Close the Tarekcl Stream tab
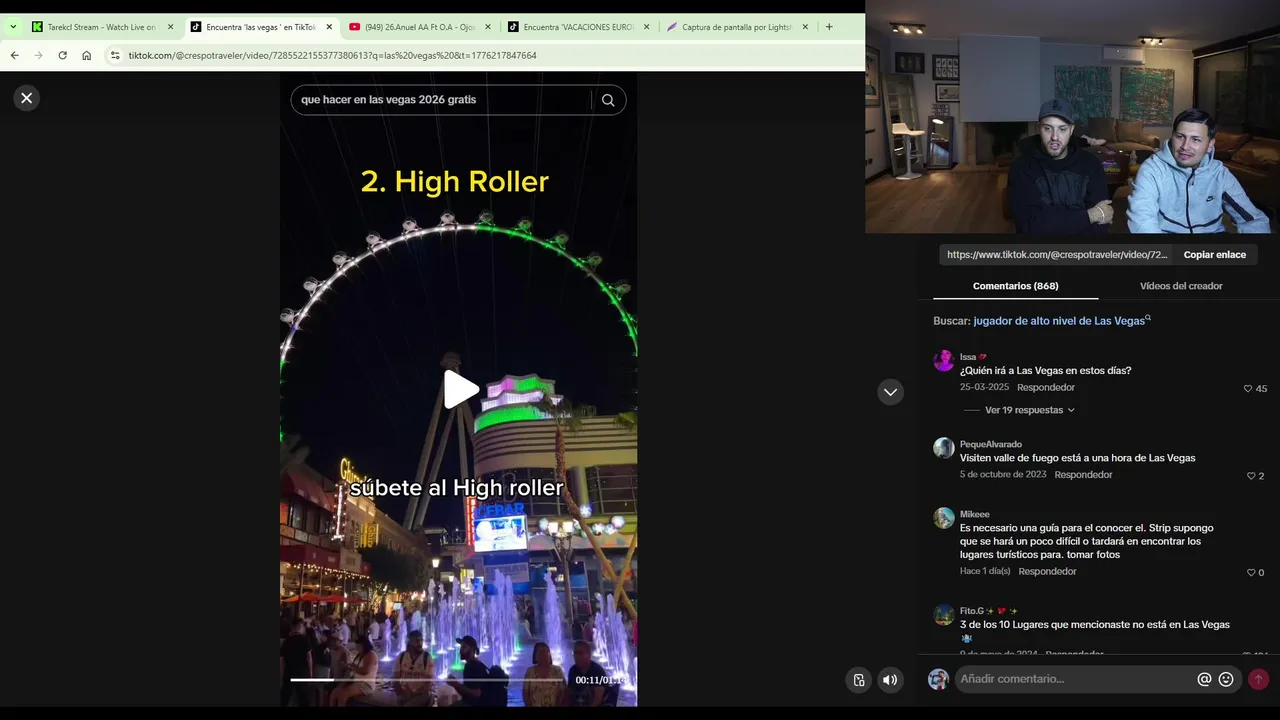Image resolution: width=1280 pixels, height=720 pixels. tap(170, 27)
